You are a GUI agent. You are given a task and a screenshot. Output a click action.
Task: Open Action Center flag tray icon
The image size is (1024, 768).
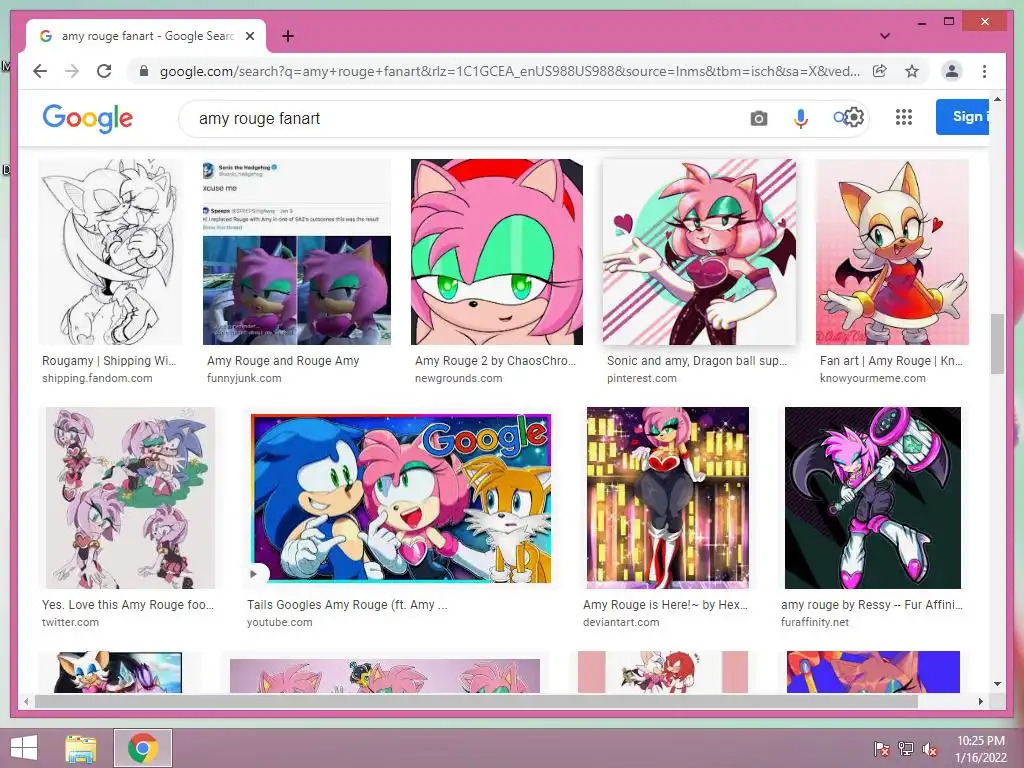882,749
